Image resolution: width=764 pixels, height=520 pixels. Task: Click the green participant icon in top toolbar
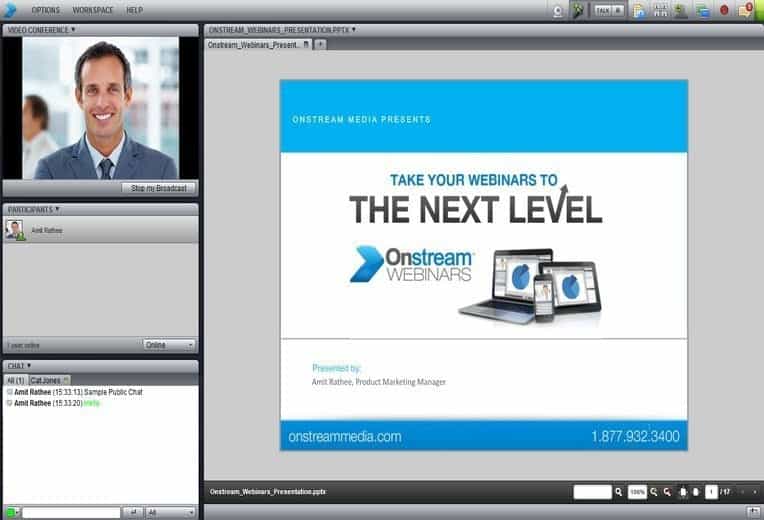coord(681,11)
